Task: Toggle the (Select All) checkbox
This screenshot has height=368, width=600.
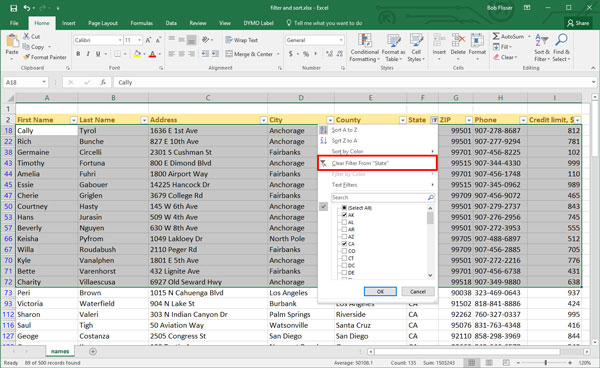Action: point(344,208)
